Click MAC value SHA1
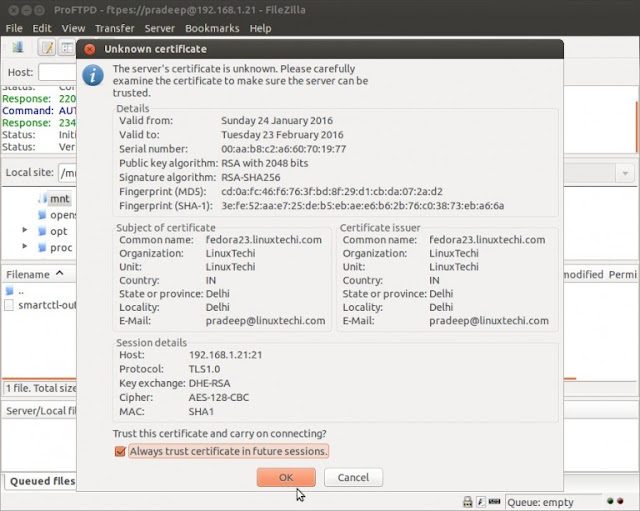Image resolution: width=640 pixels, height=511 pixels. (x=201, y=411)
